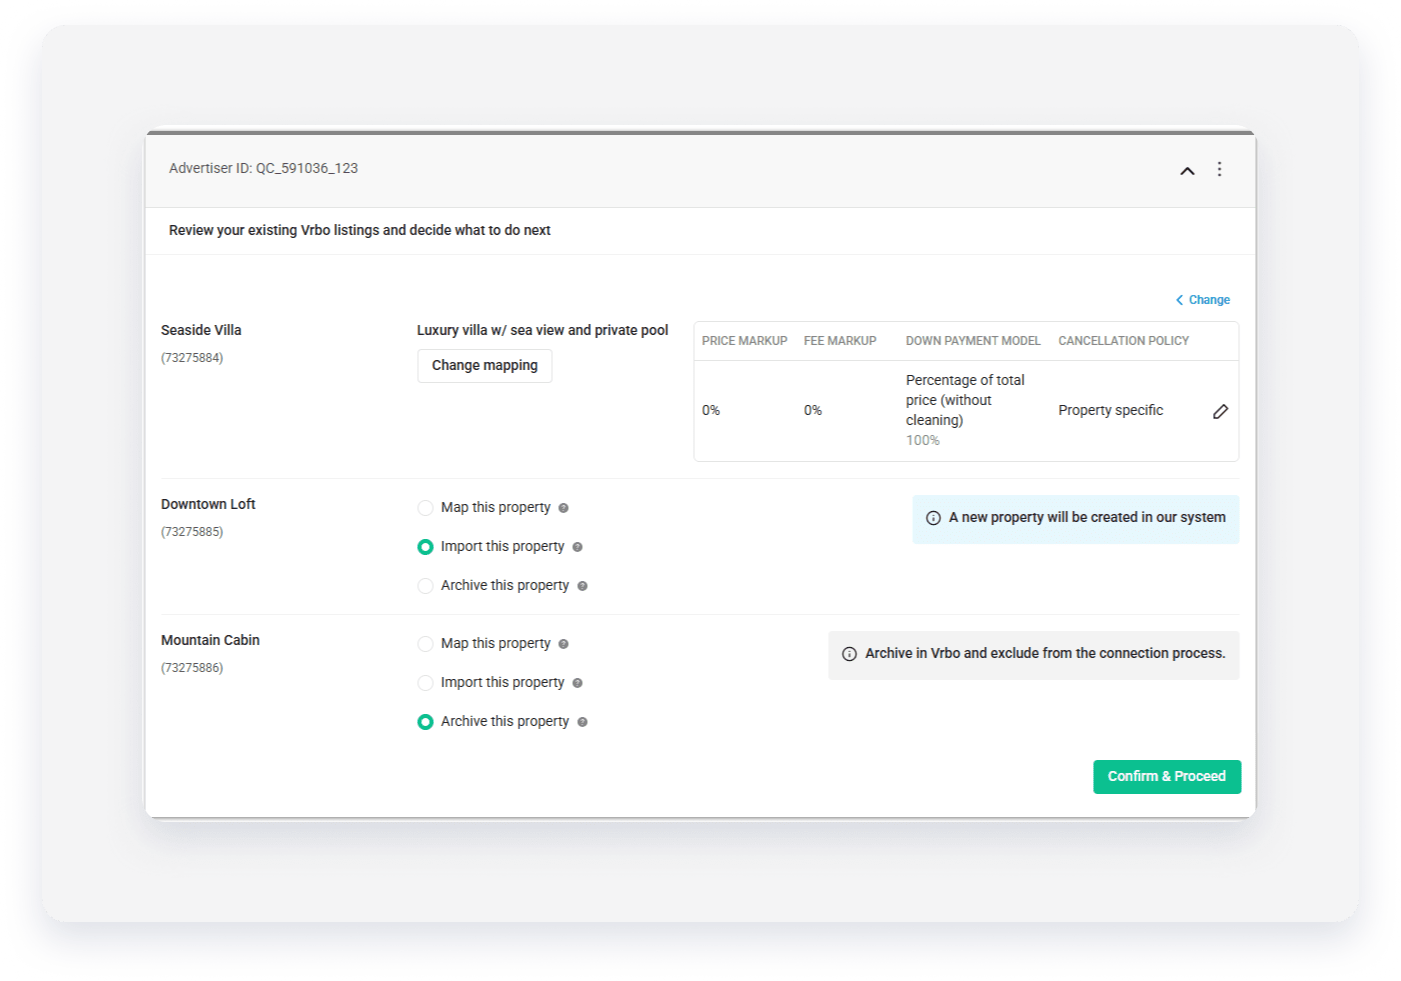Select Map this property for Mountain Cabin
Viewport: 1401px width, 981px height.
tap(425, 644)
